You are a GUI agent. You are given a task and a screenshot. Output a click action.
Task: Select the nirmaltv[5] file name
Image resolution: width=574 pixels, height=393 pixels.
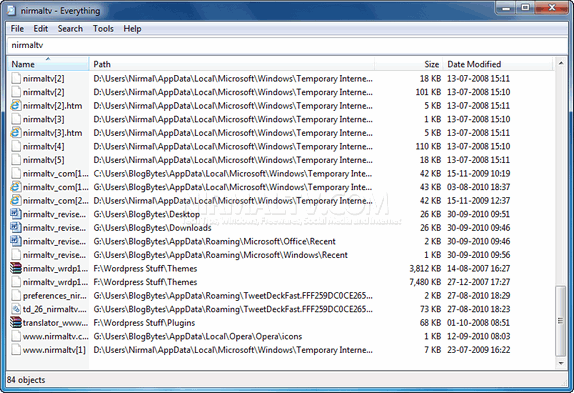(x=44, y=160)
